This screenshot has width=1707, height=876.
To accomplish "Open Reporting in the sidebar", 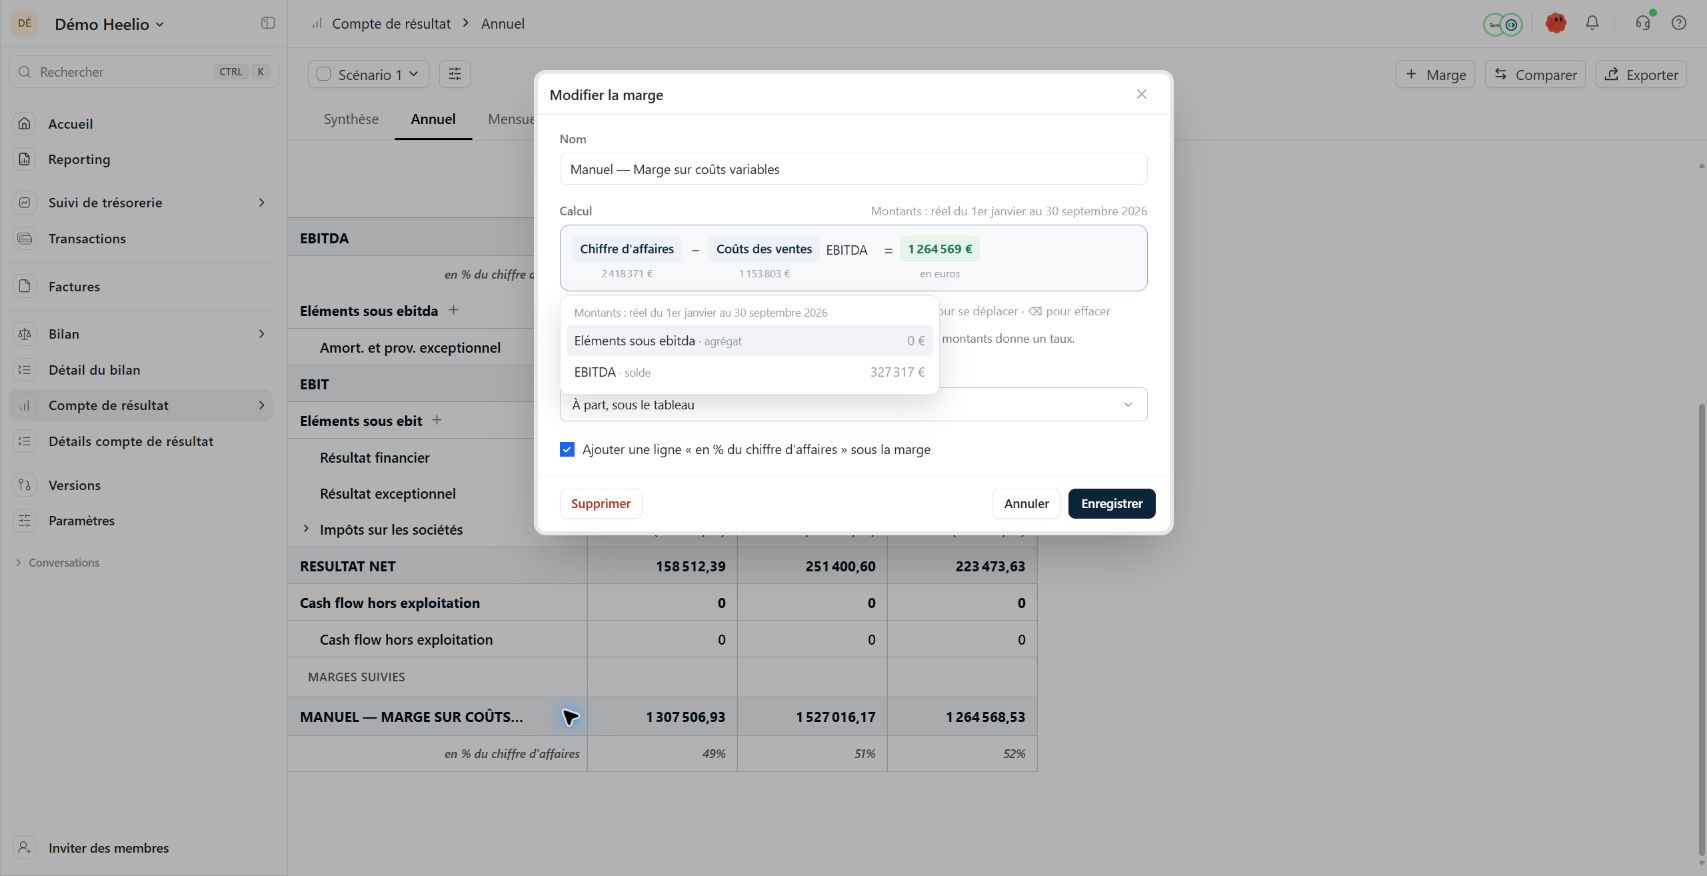I will click(140, 159).
